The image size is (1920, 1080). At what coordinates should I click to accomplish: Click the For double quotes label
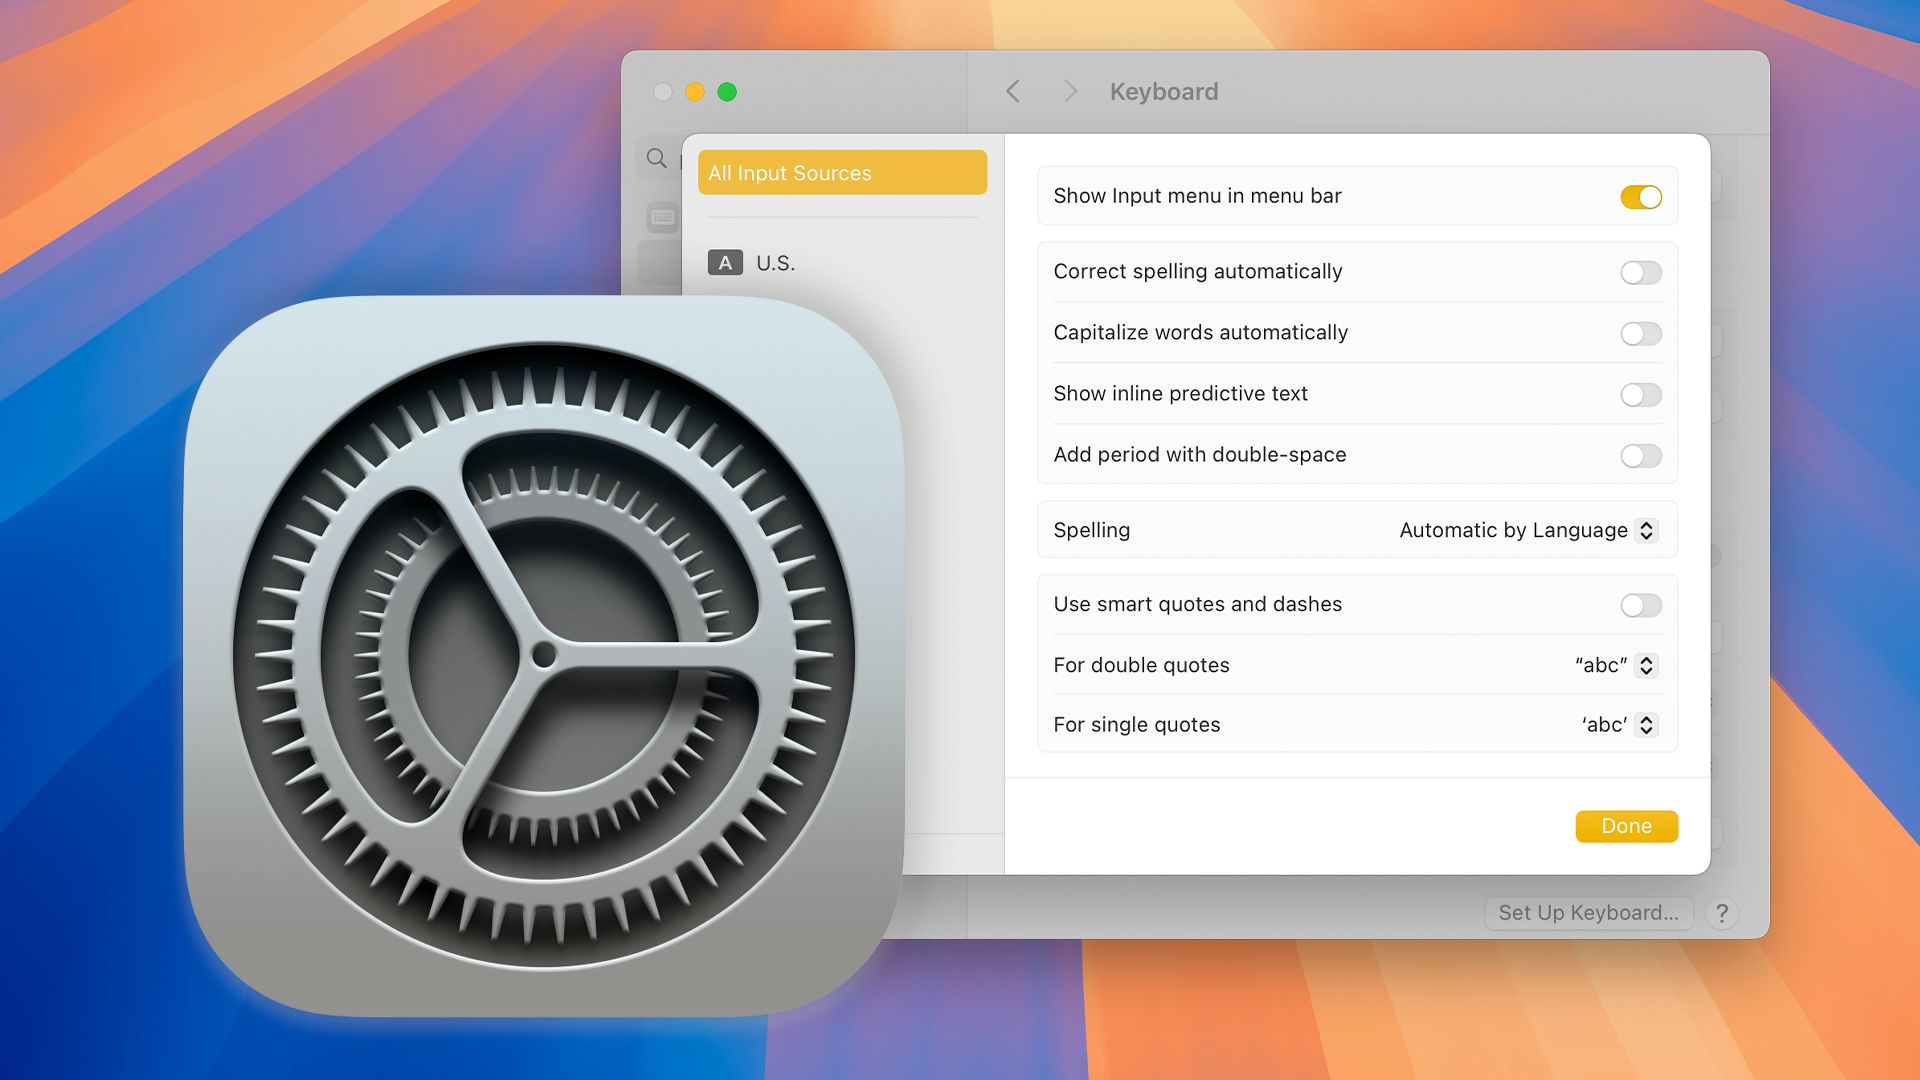(x=1141, y=665)
